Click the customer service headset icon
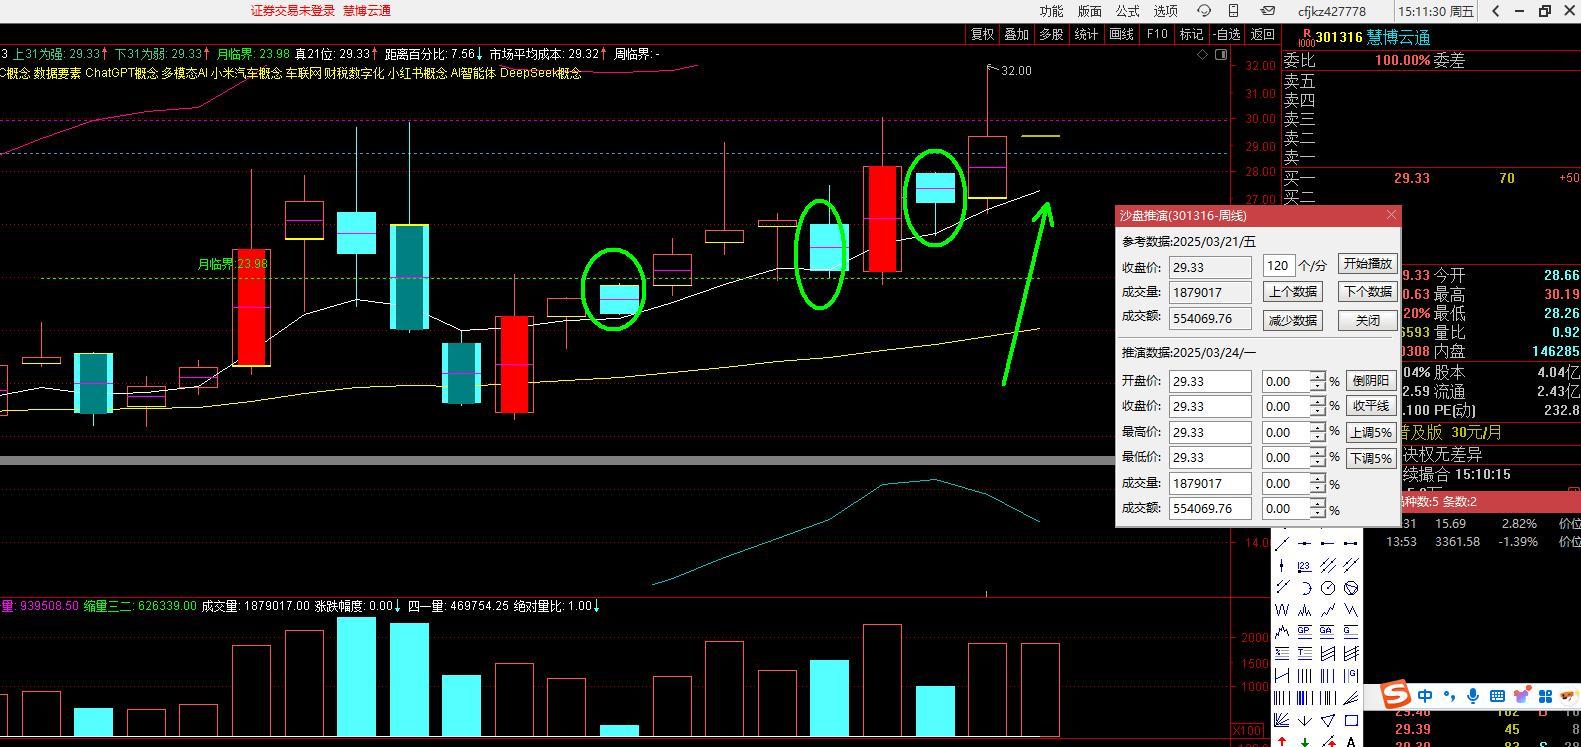This screenshot has width=1581, height=747. 1204,11
